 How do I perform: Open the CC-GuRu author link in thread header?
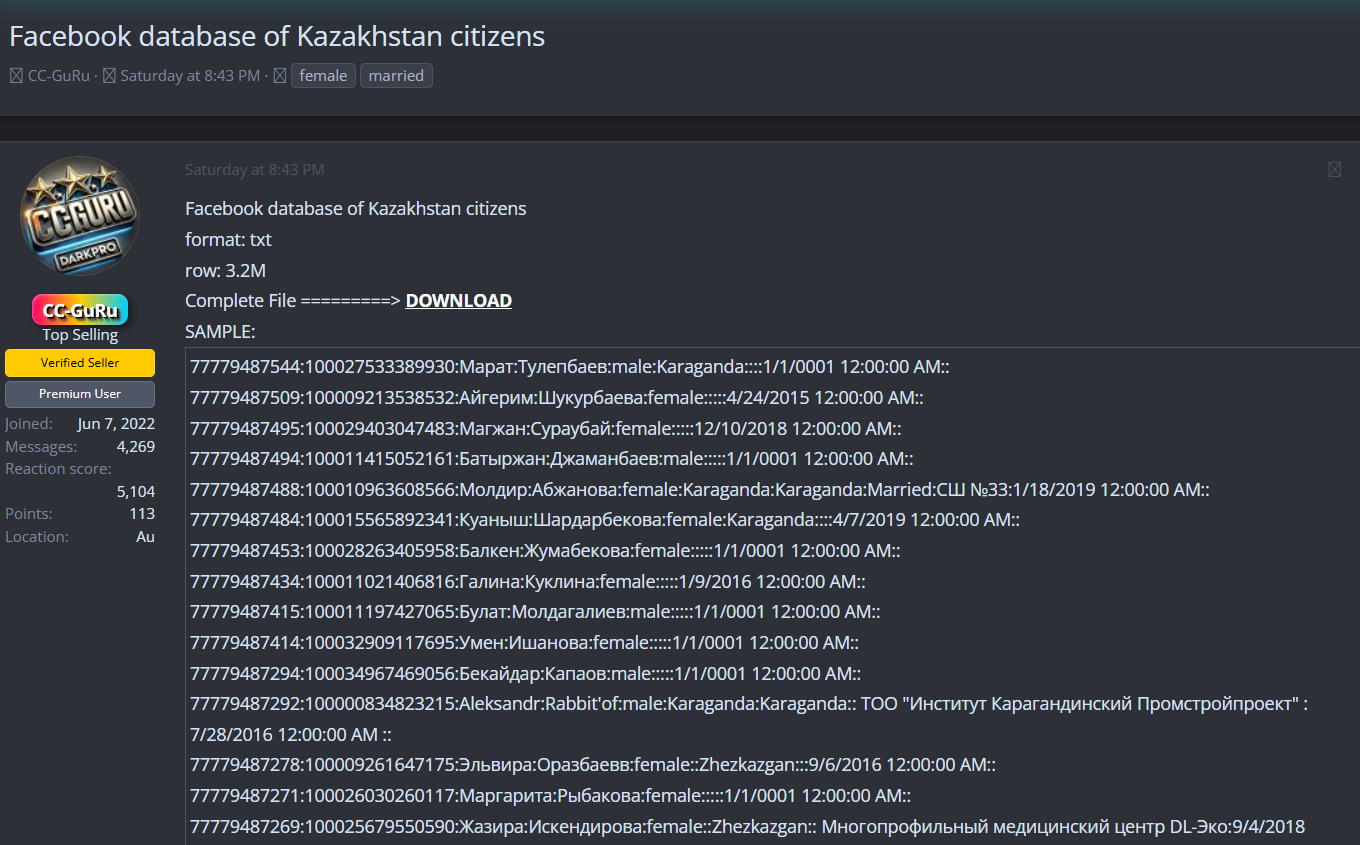[x=58, y=76]
